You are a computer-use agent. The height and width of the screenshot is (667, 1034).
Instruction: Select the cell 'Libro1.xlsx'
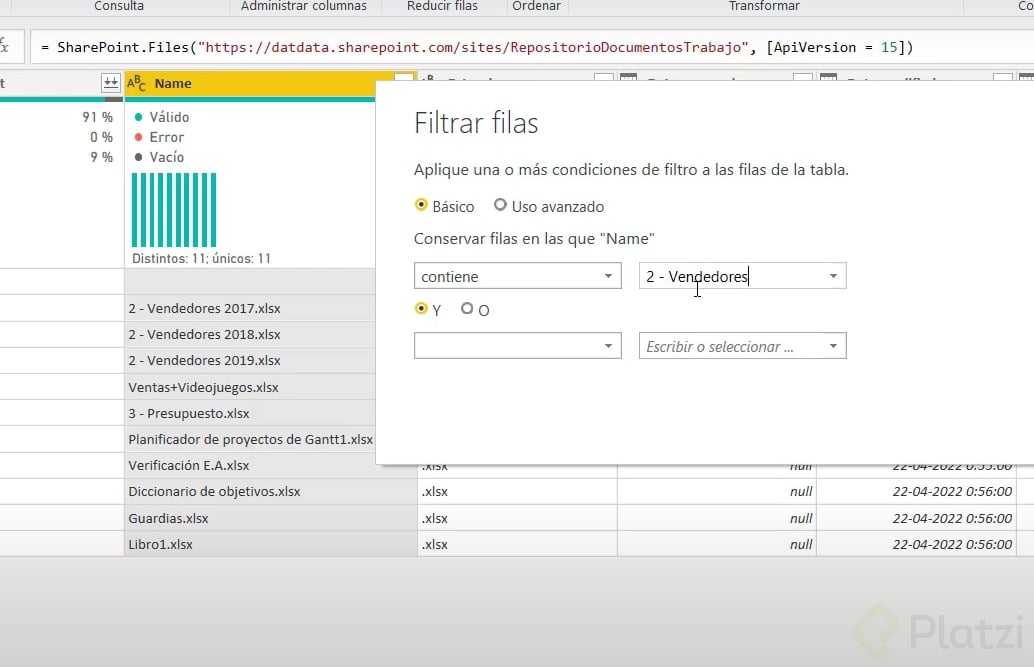270,544
